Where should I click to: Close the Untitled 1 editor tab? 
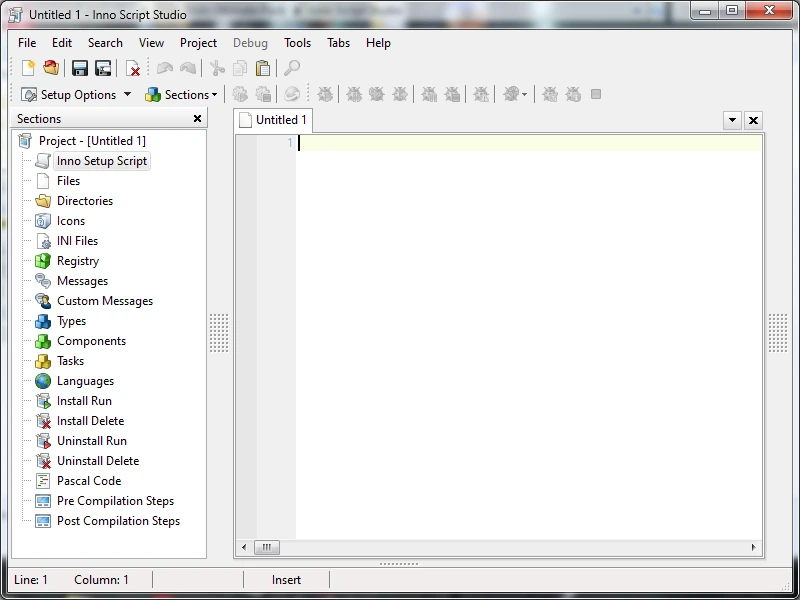[753, 120]
